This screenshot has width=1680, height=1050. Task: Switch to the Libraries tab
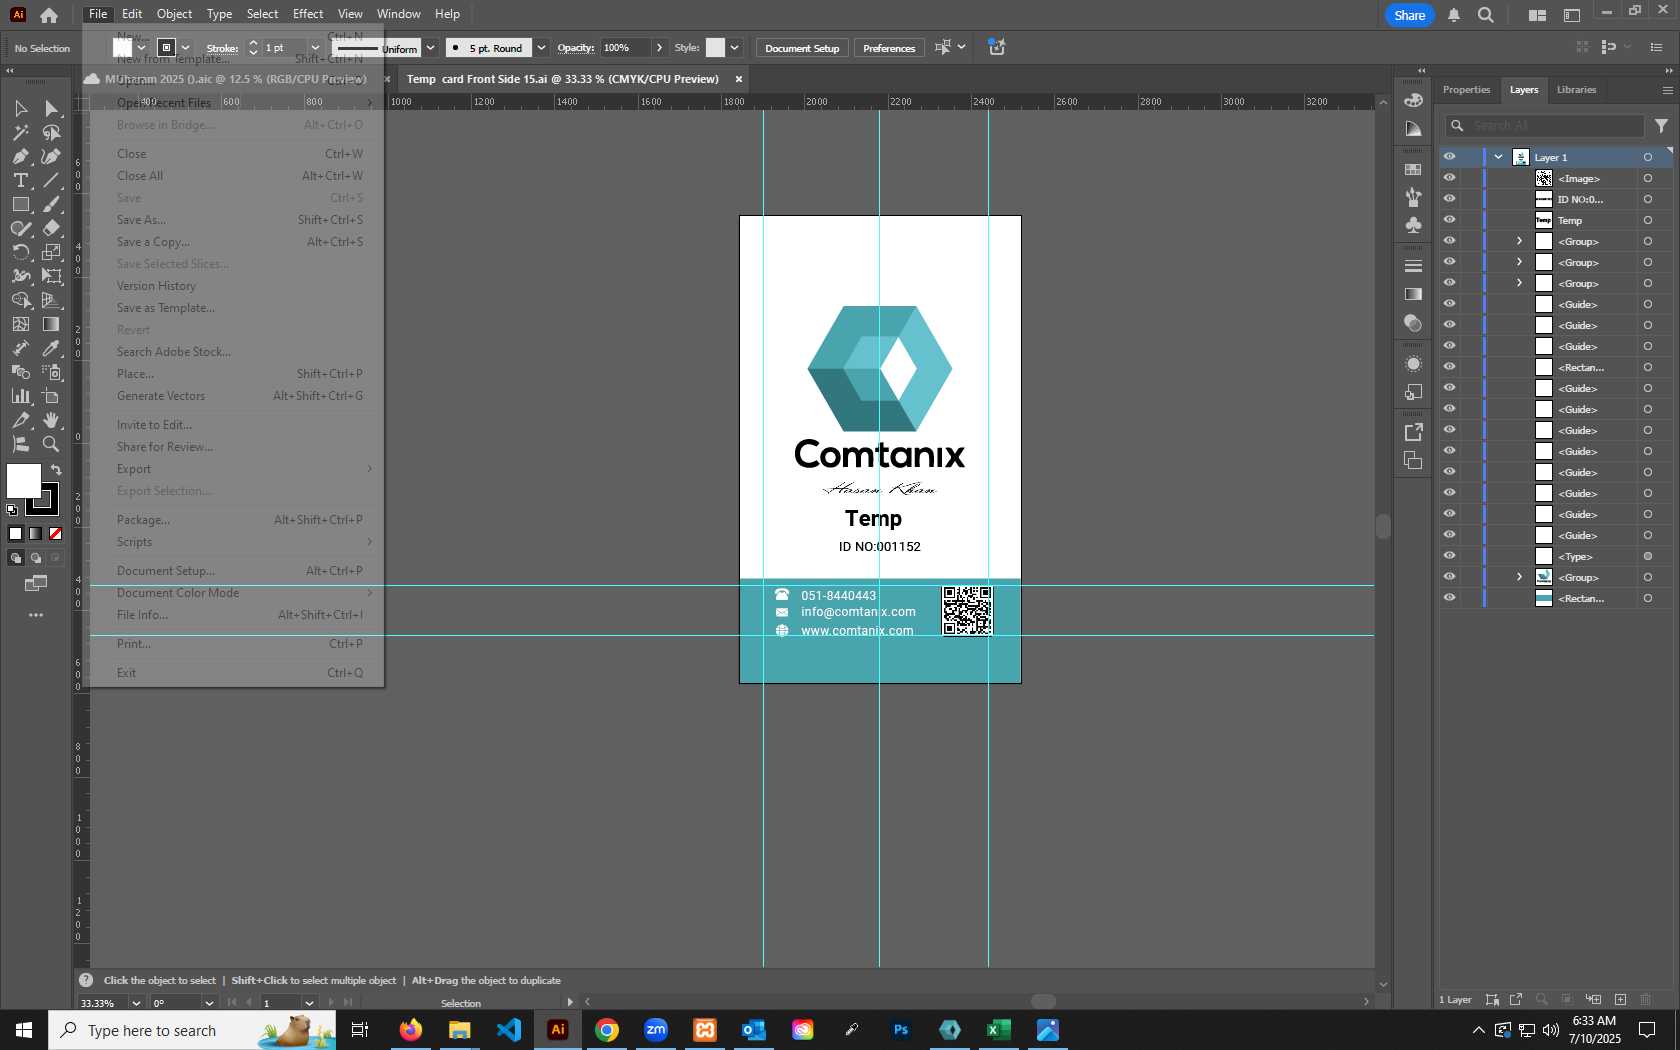[x=1576, y=90]
